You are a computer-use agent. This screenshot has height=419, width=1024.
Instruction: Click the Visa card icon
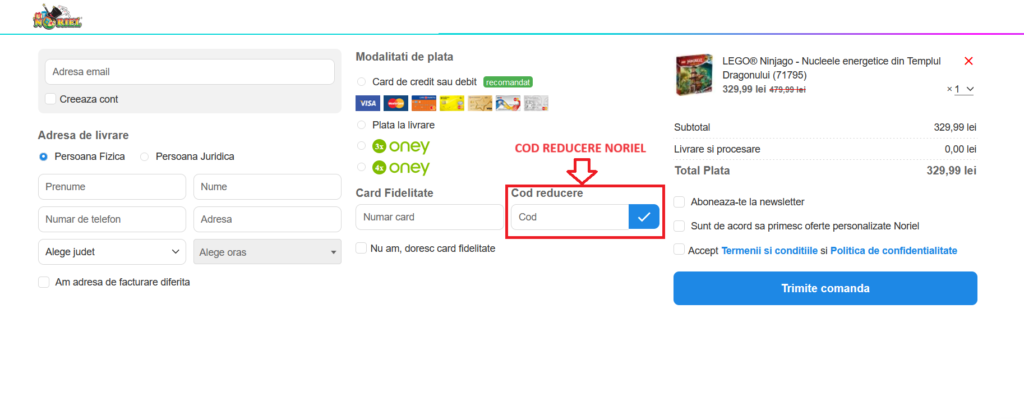(367, 103)
